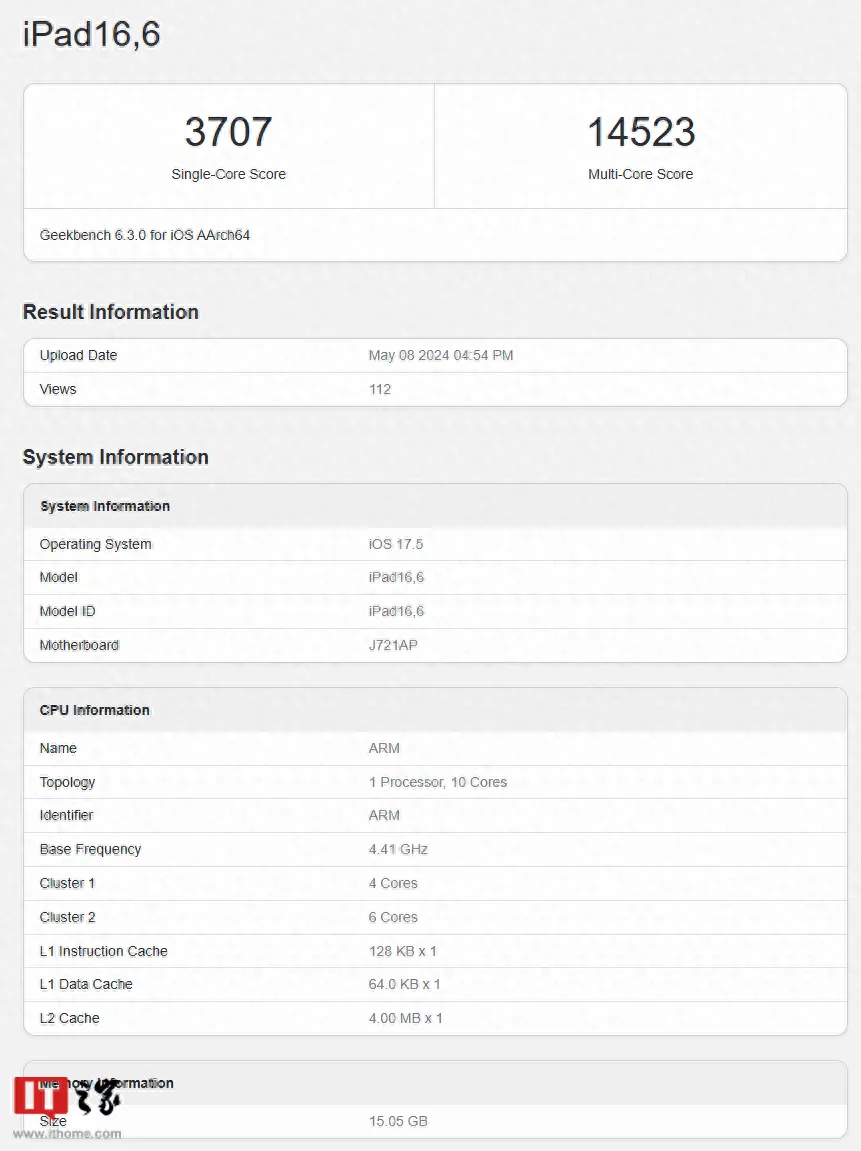Viewport: 861px width, 1151px height.
Task: Select the iPad16,6 page heading
Action: tap(91, 33)
